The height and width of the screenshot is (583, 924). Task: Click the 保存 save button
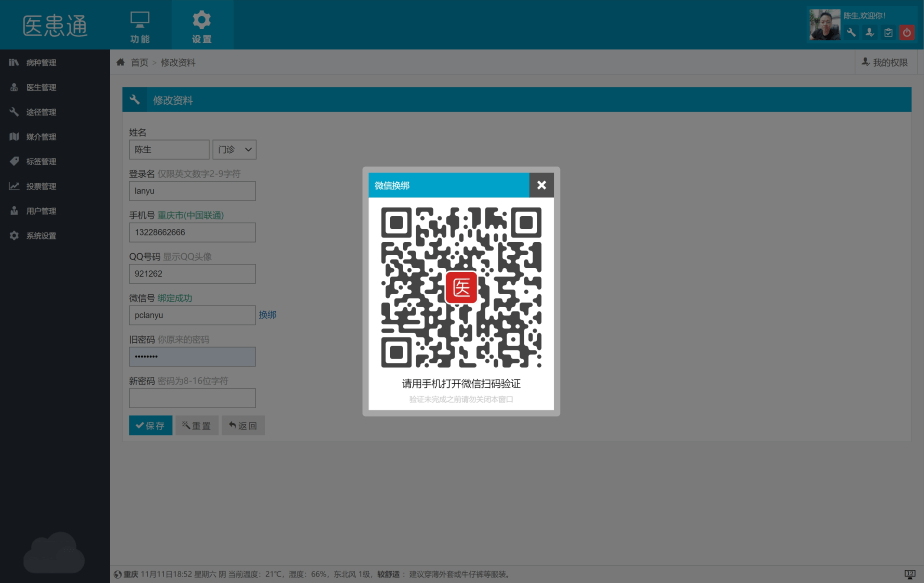[x=151, y=426]
